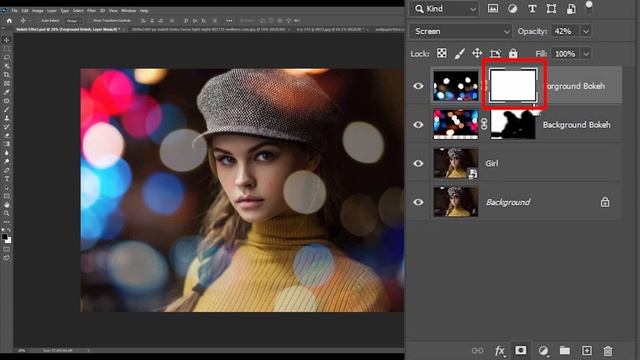Screen dimensions: 640x360
Task: Click the Opacity 42% field
Action: 565,31
